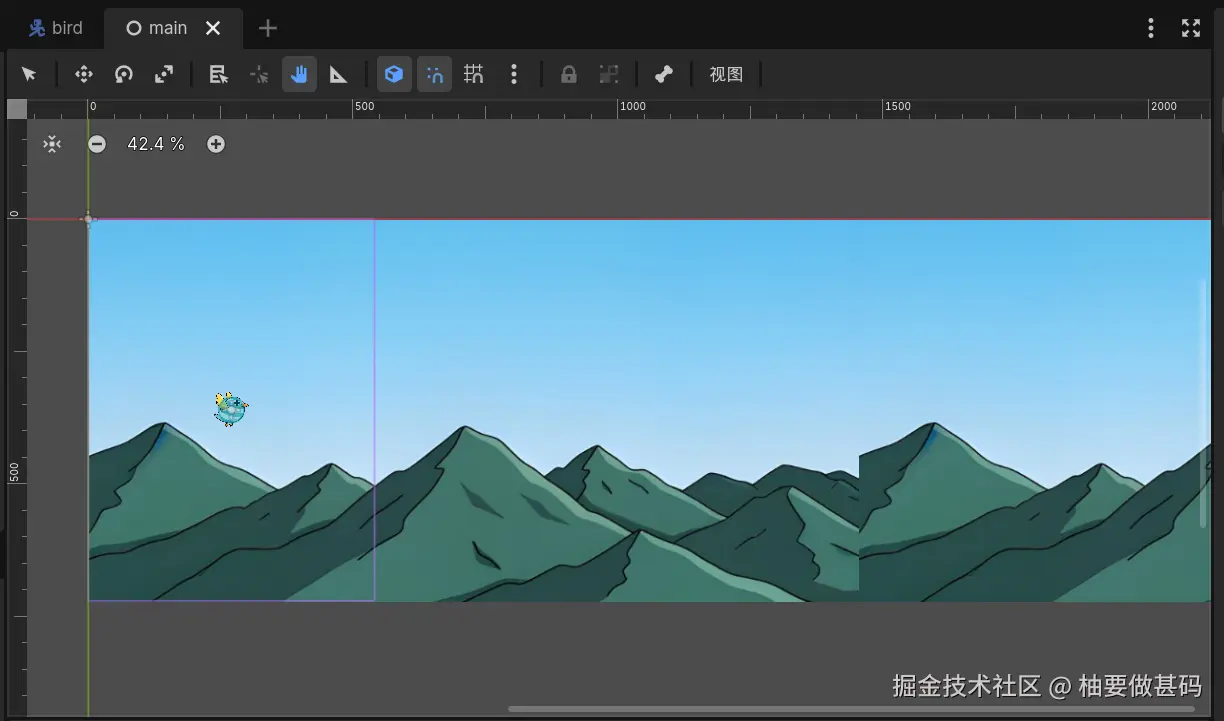The height and width of the screenshot is (721, 1224).
Task: Deactivate the Pan mode hand tool
Action: [x=299, y=74]
